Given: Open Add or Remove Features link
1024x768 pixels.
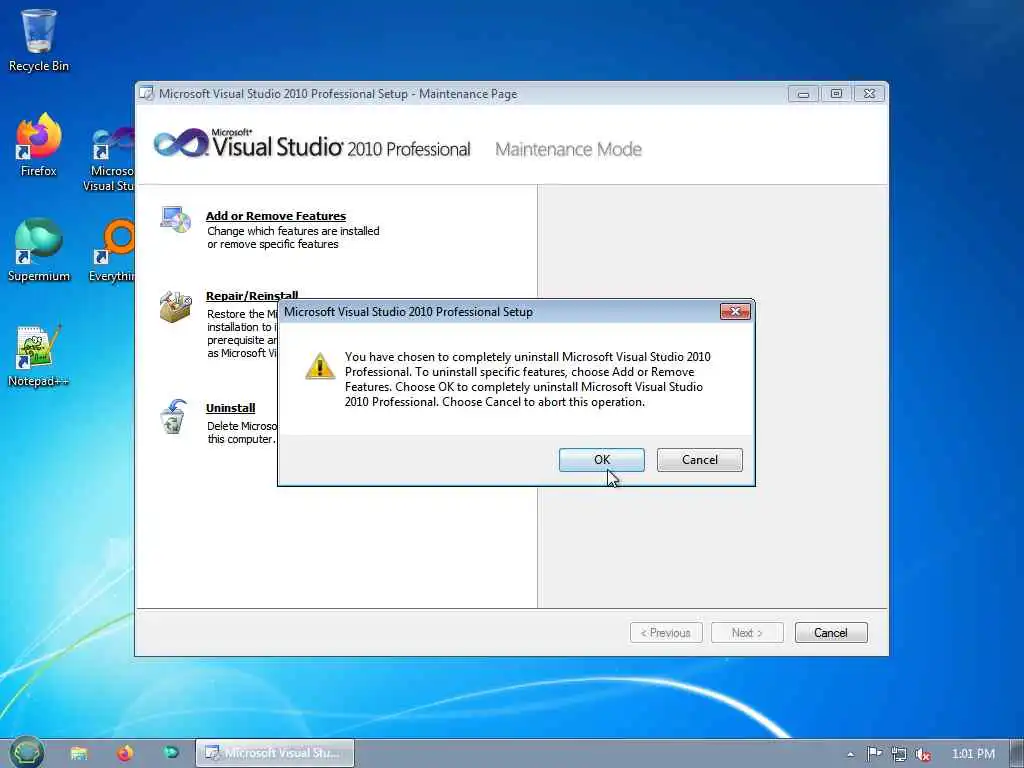Looking at the screenshot, I should (x=276, y=216).
